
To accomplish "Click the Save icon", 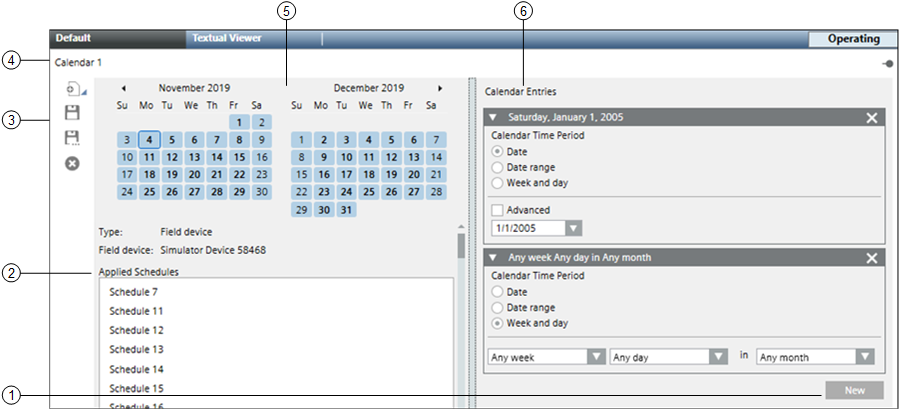I will coord(72,113).
